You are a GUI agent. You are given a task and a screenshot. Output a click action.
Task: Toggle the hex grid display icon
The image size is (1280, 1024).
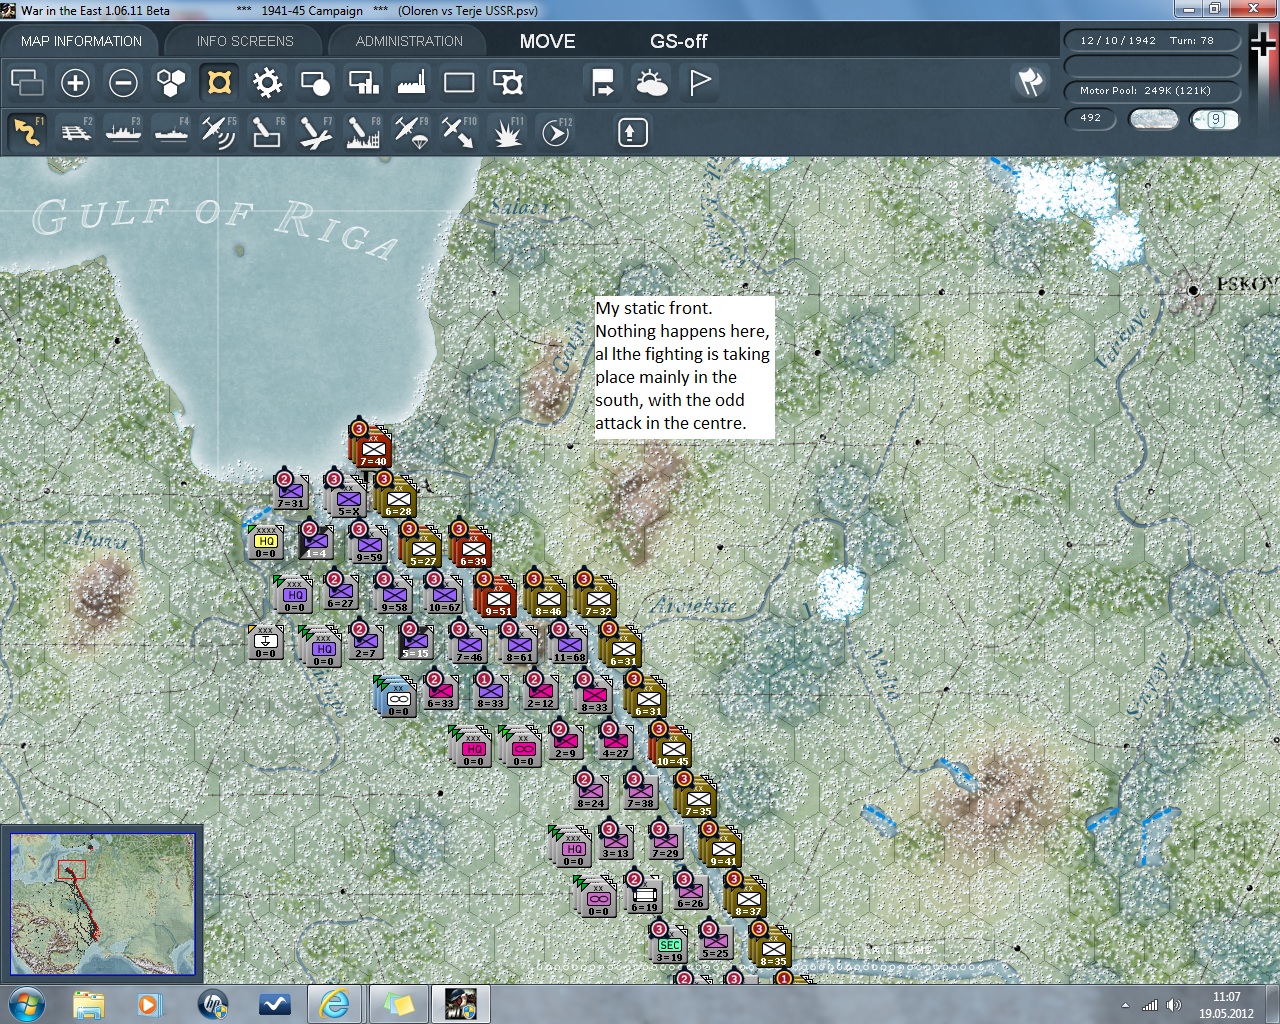171,82
